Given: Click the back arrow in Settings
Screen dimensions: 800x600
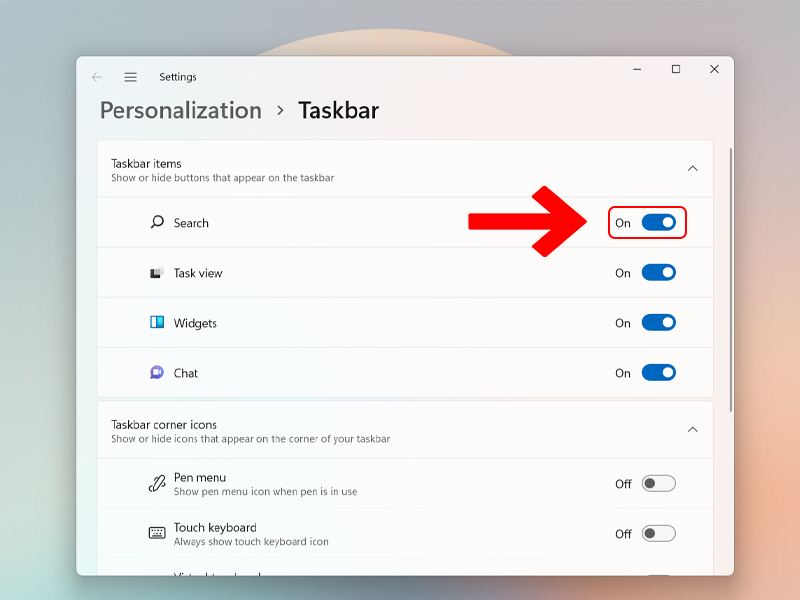Looking at the screenshot, I should [x=97, y=77].
